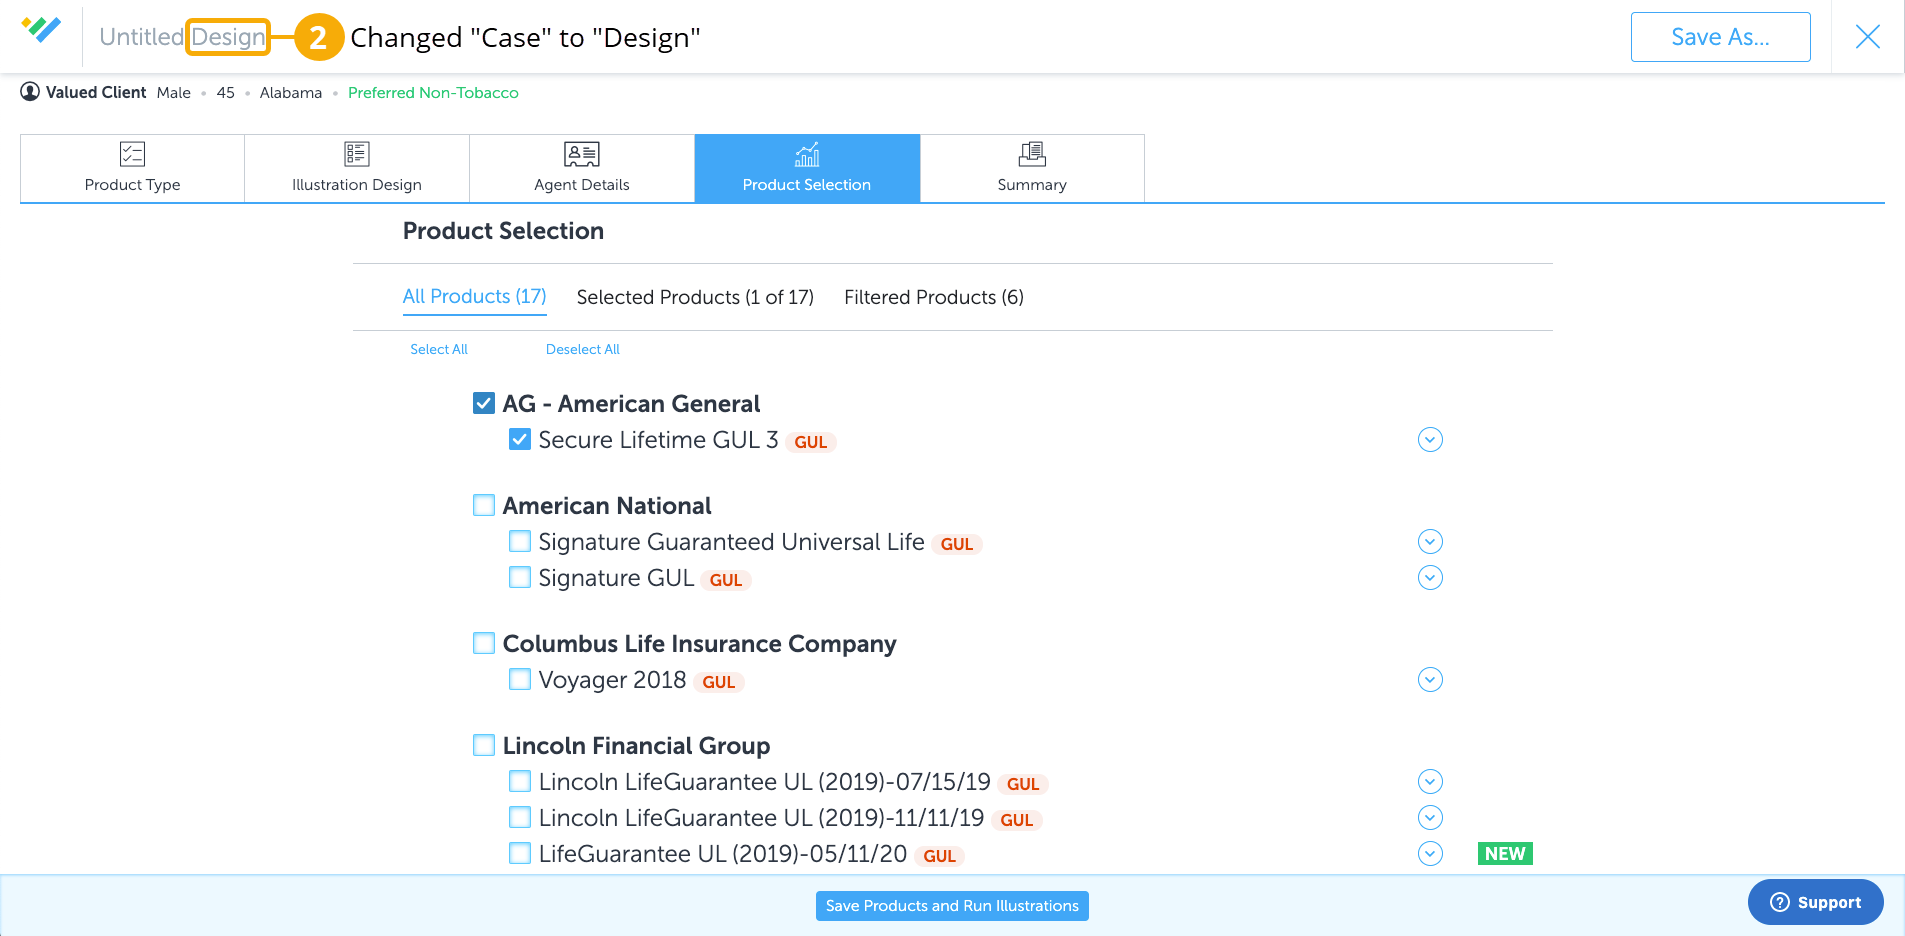This screenshot has width=1905, height=936.
Task: Click the Valued Client name
Action: pos(96,92)
